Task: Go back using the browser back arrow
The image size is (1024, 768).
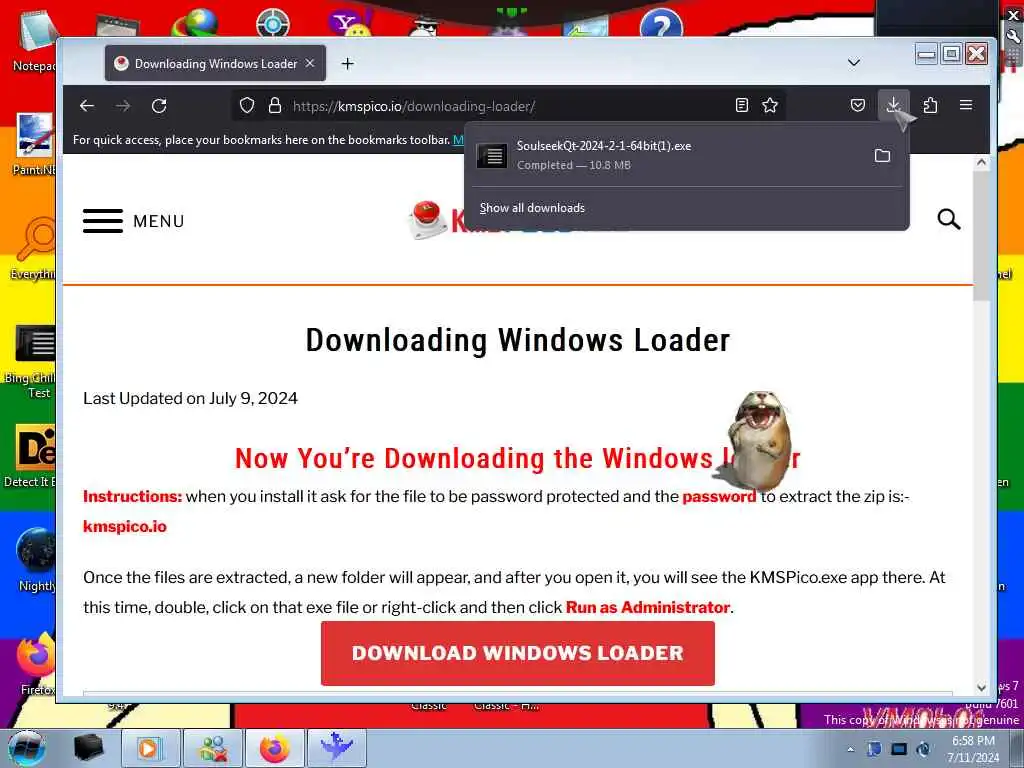Action: [x=87, y=106]
